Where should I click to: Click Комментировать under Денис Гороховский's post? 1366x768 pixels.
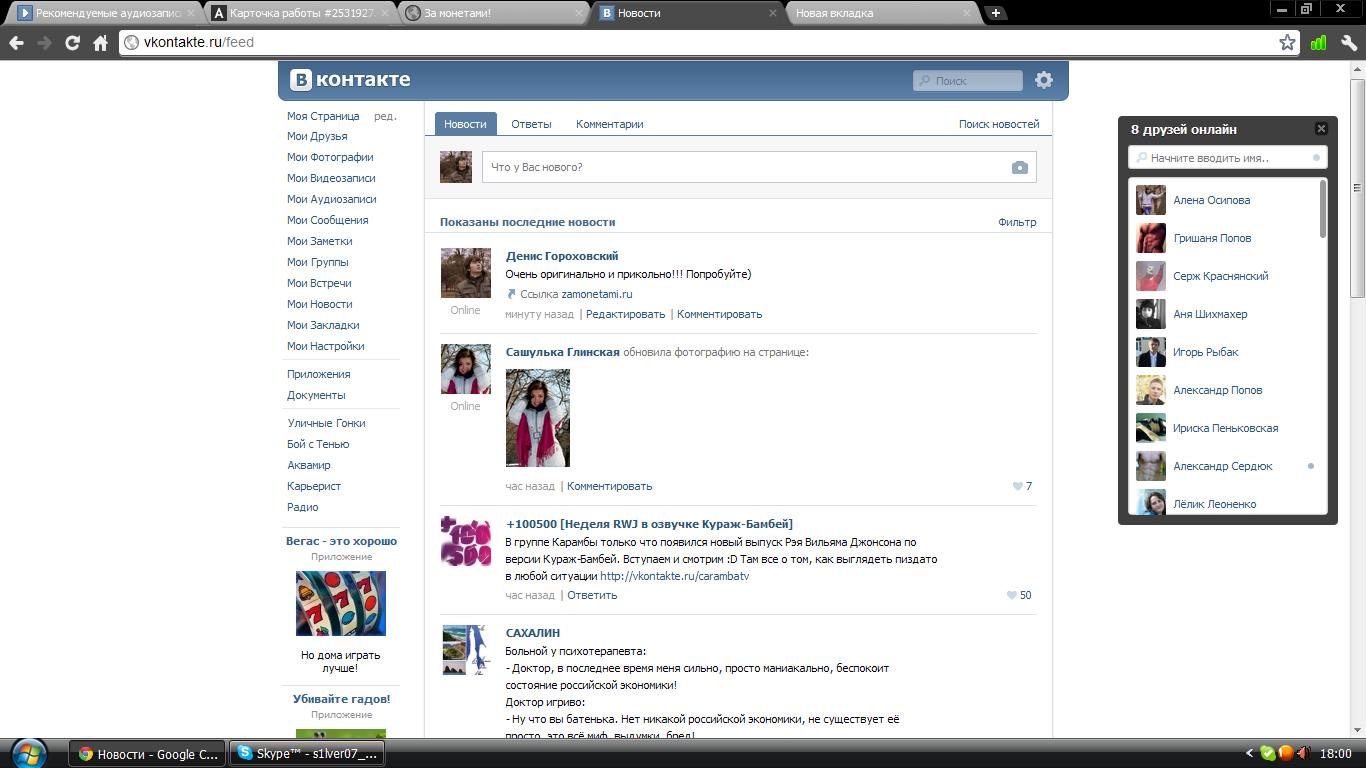[719, 314]
